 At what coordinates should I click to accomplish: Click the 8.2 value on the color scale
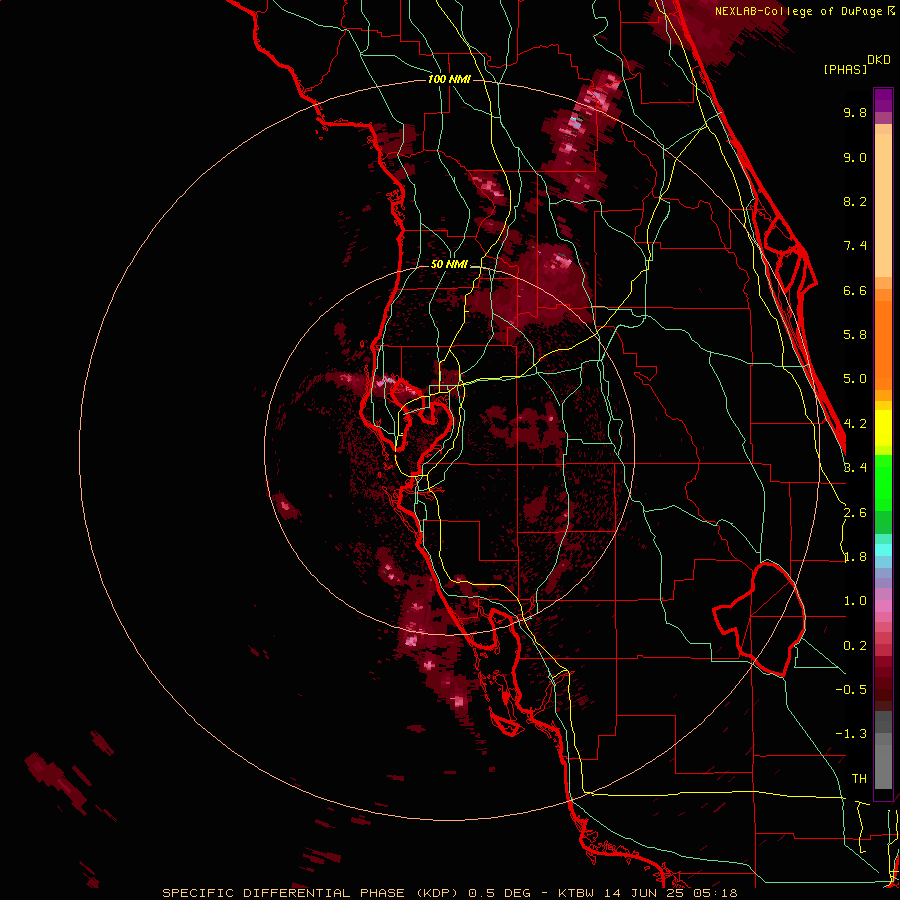click(x=855, y=201)
